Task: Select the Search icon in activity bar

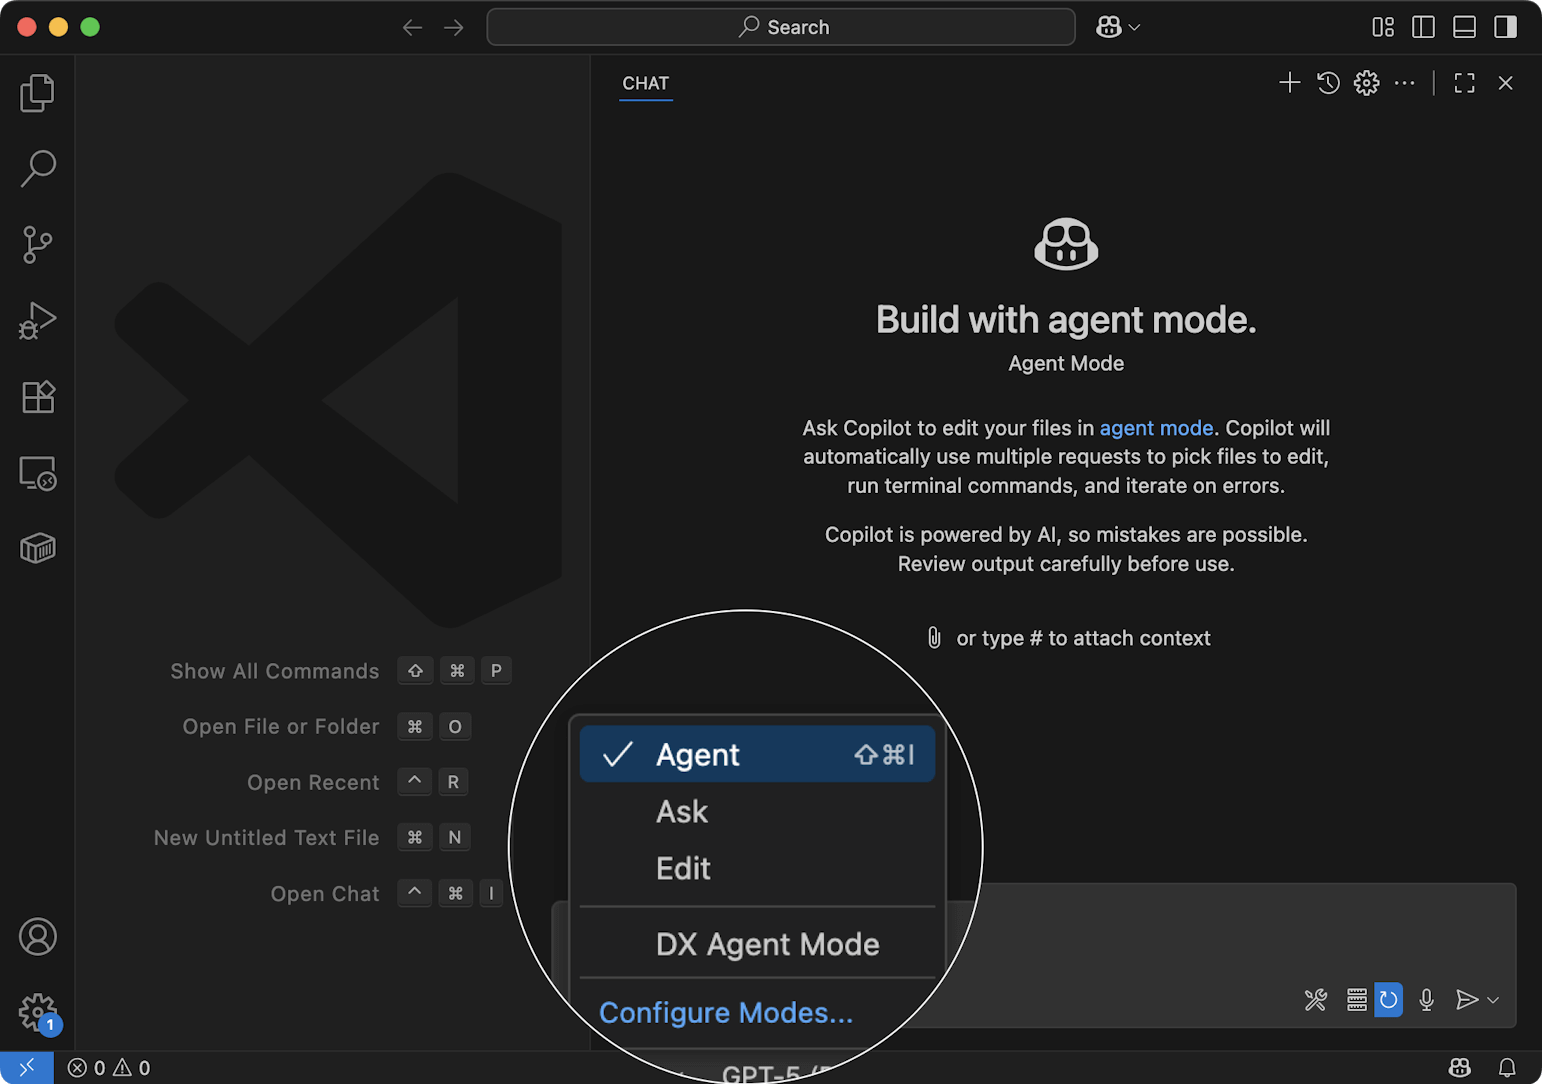Action: click(x=38, y=168)
